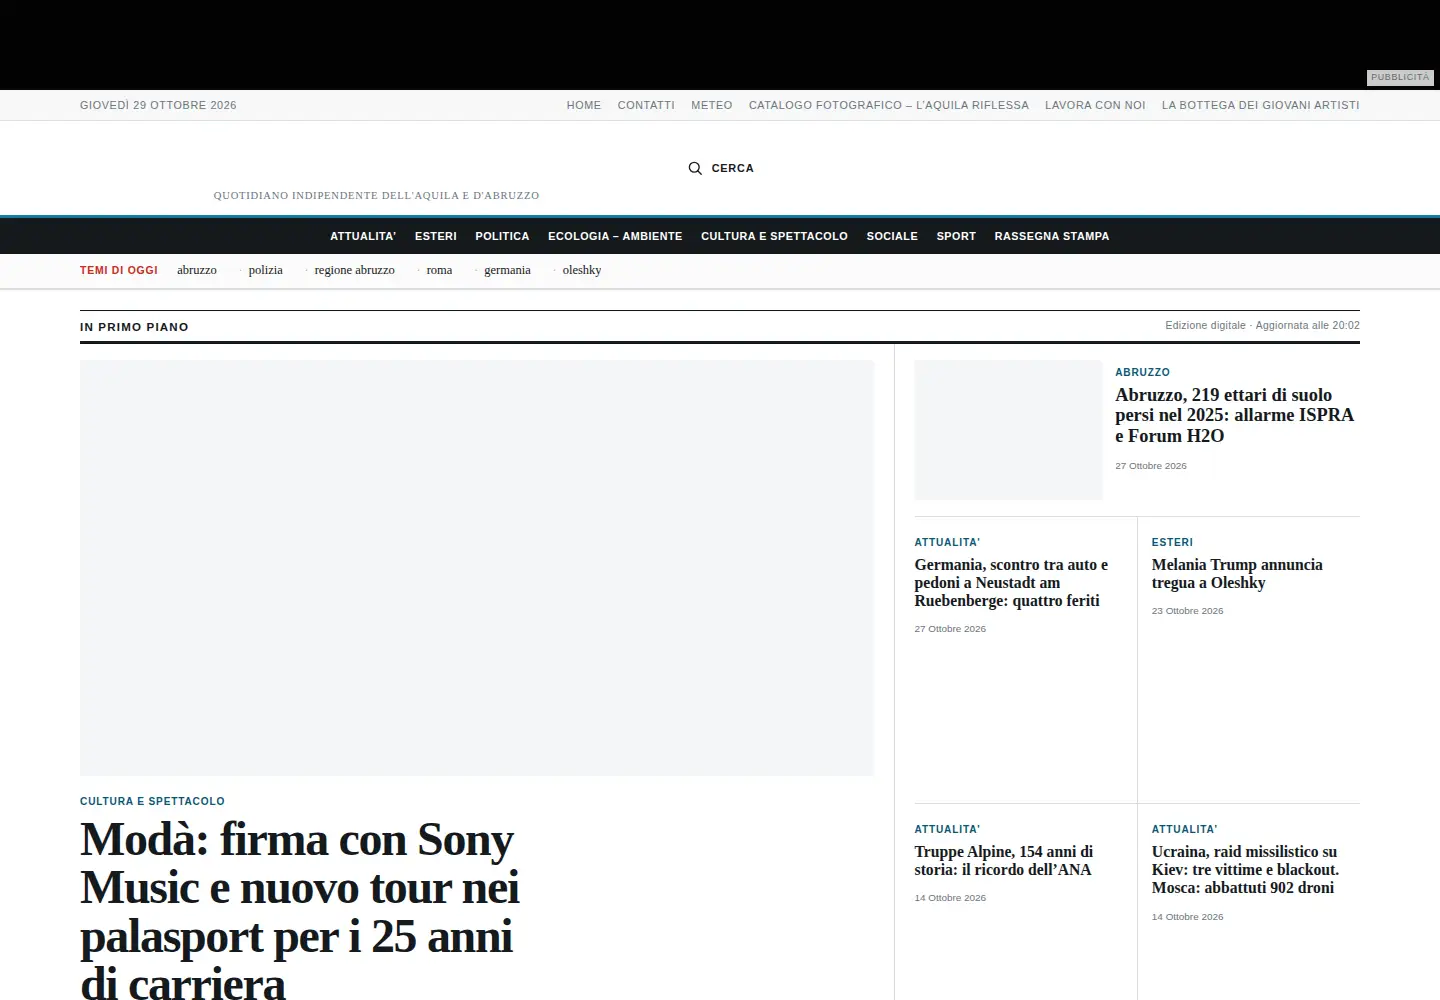Click 'Quotidiano indipendente dell'Aquila e d'Abruzzo' tagline

pyautogui.click(x=376, y=195)
